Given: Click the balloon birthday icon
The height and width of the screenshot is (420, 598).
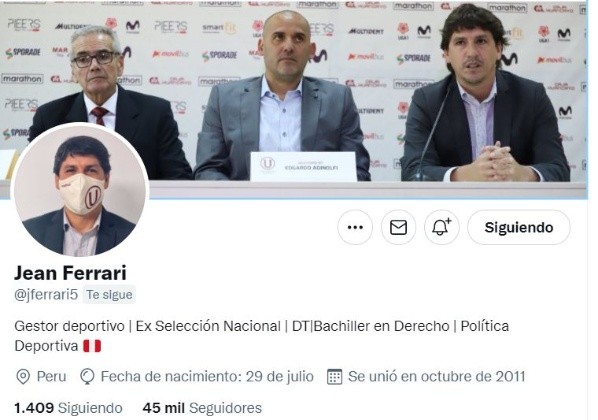Looking at the screenshot, I should 87,377.
